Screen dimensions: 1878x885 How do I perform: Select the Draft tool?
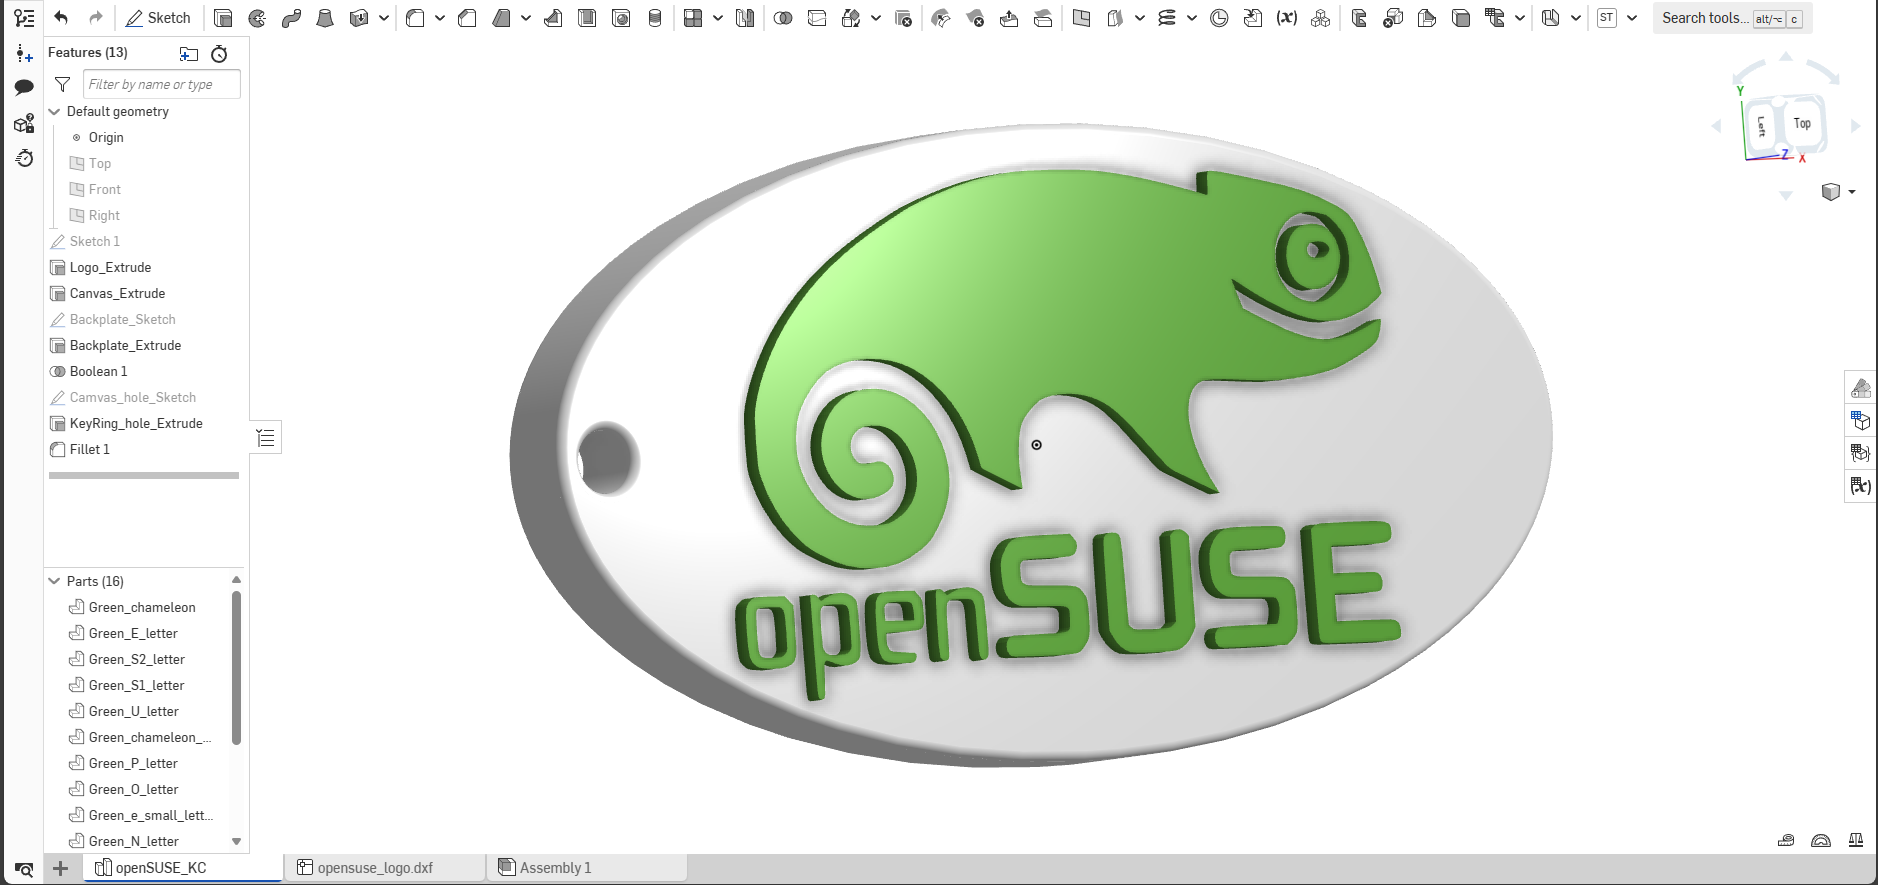point(502,18)
